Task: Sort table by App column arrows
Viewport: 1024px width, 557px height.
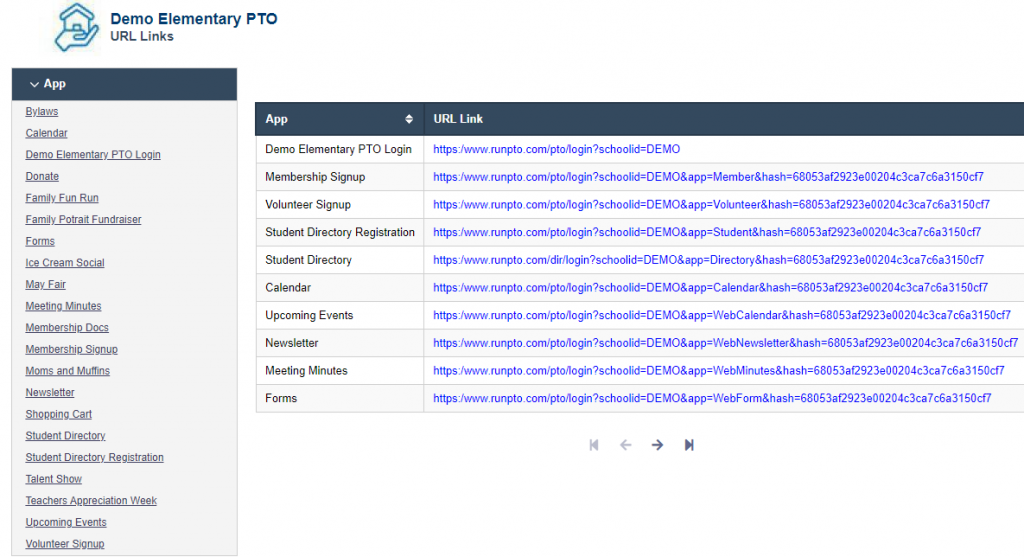Action: point(409,119)
